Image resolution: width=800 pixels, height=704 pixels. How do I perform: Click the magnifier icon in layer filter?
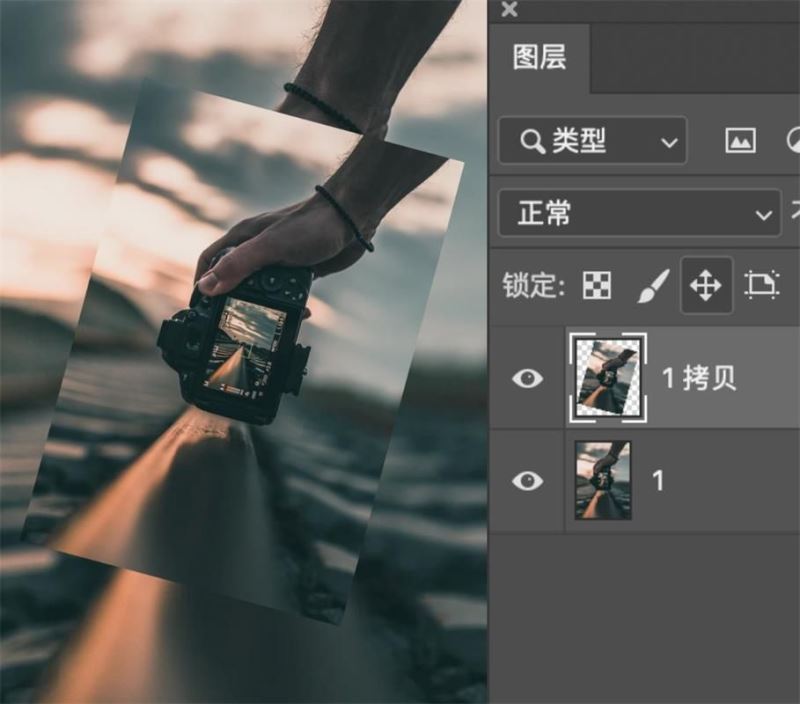pyautogui.click(x=532, y=141)
